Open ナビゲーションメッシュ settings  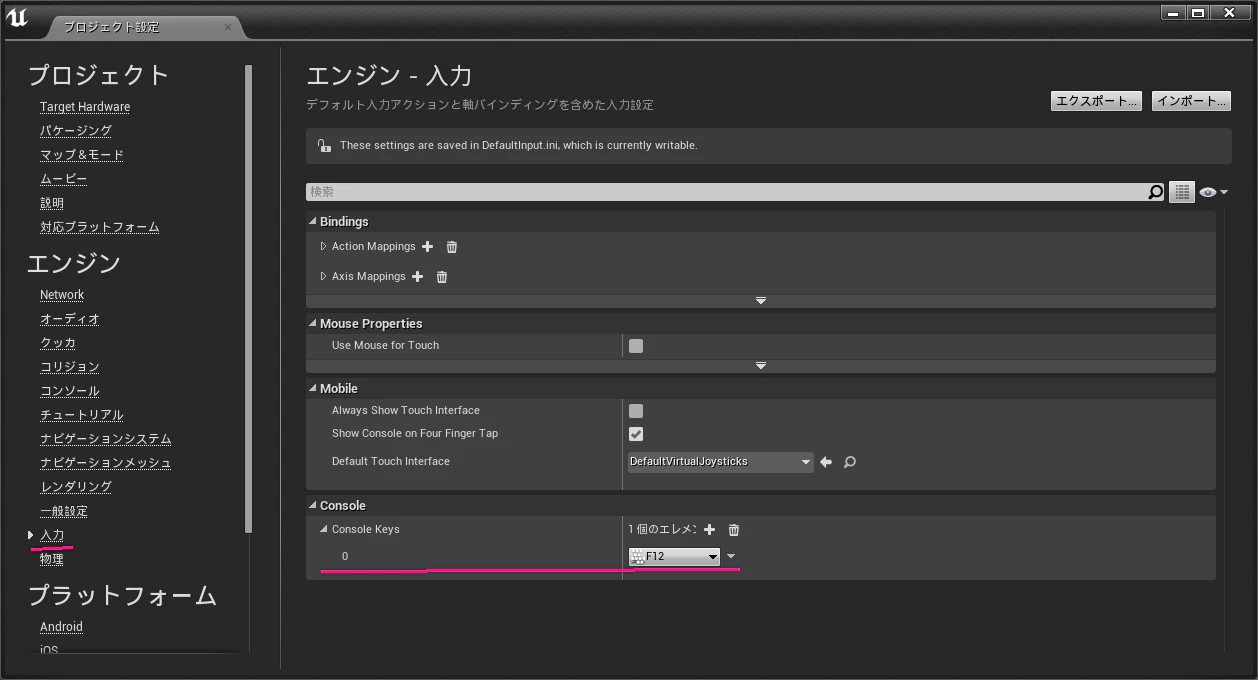coord(106,463)
